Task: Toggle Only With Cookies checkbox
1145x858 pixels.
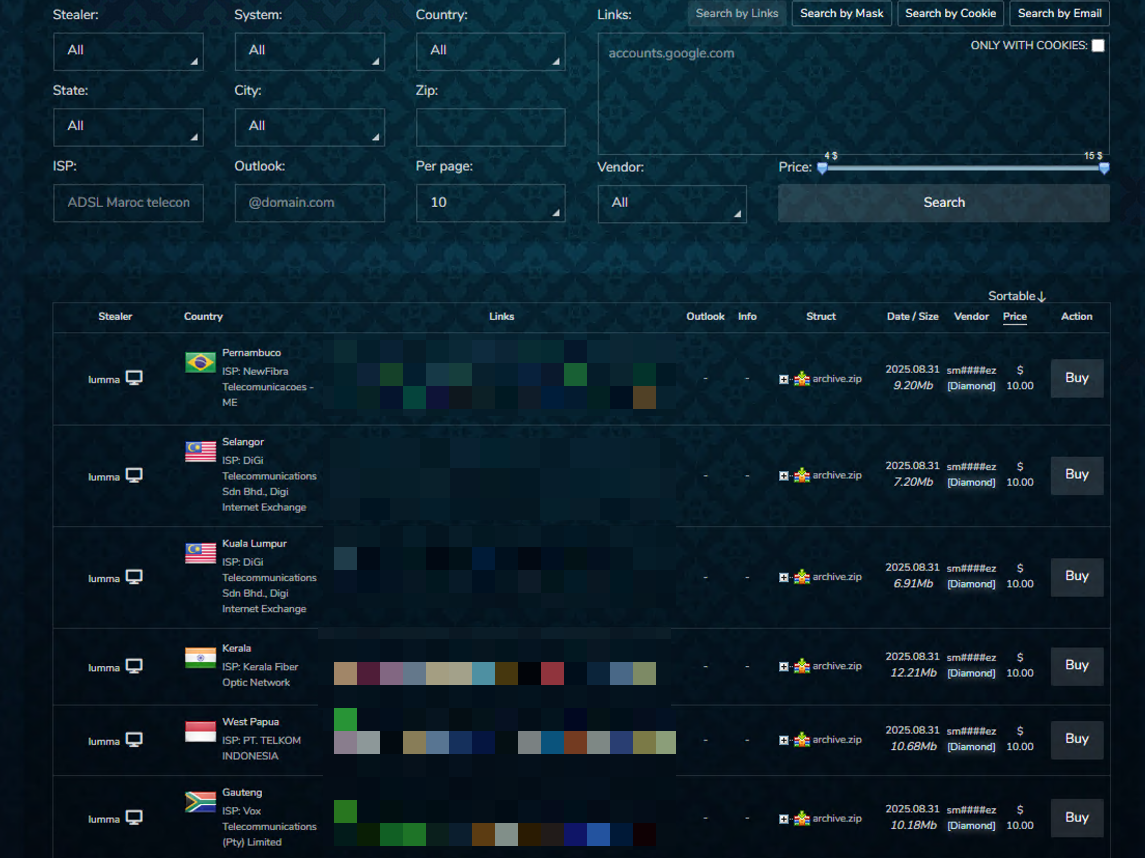Action: coord(1098,45)
